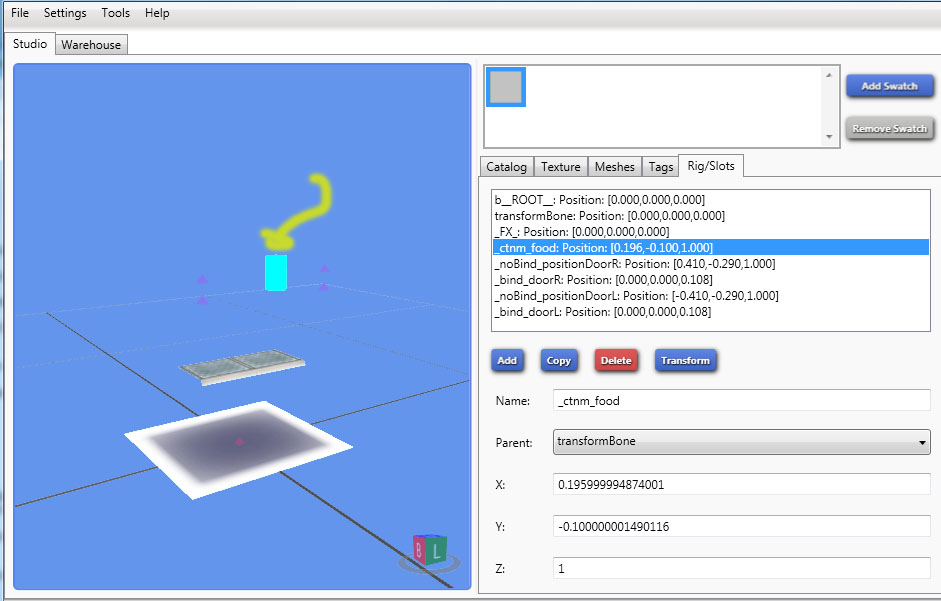Open the Tools menu
Image resolution: width=941 pixels, height=601 pixels.
(115, 13)
